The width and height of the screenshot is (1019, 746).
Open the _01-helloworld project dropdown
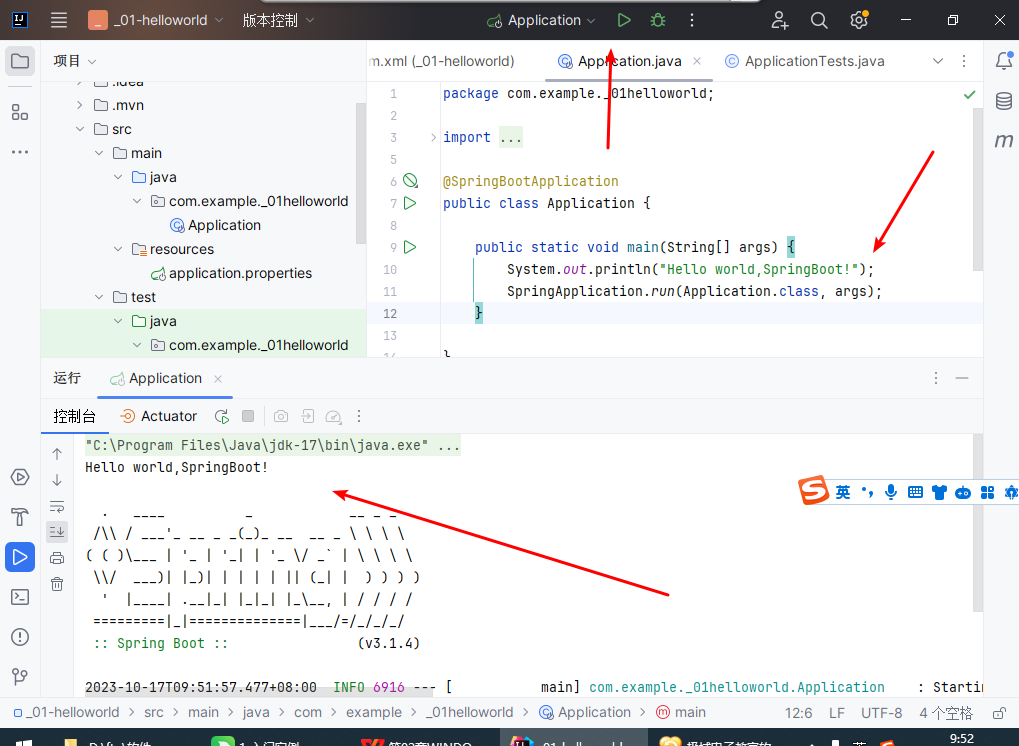156,20
